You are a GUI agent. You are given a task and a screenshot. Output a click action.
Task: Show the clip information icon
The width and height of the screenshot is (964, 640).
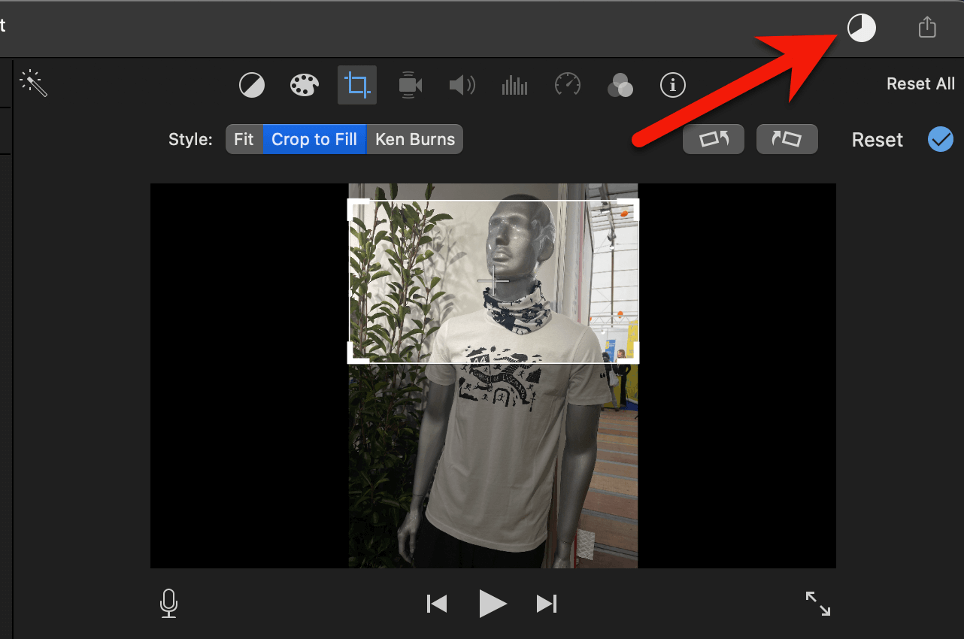point(673,85)
